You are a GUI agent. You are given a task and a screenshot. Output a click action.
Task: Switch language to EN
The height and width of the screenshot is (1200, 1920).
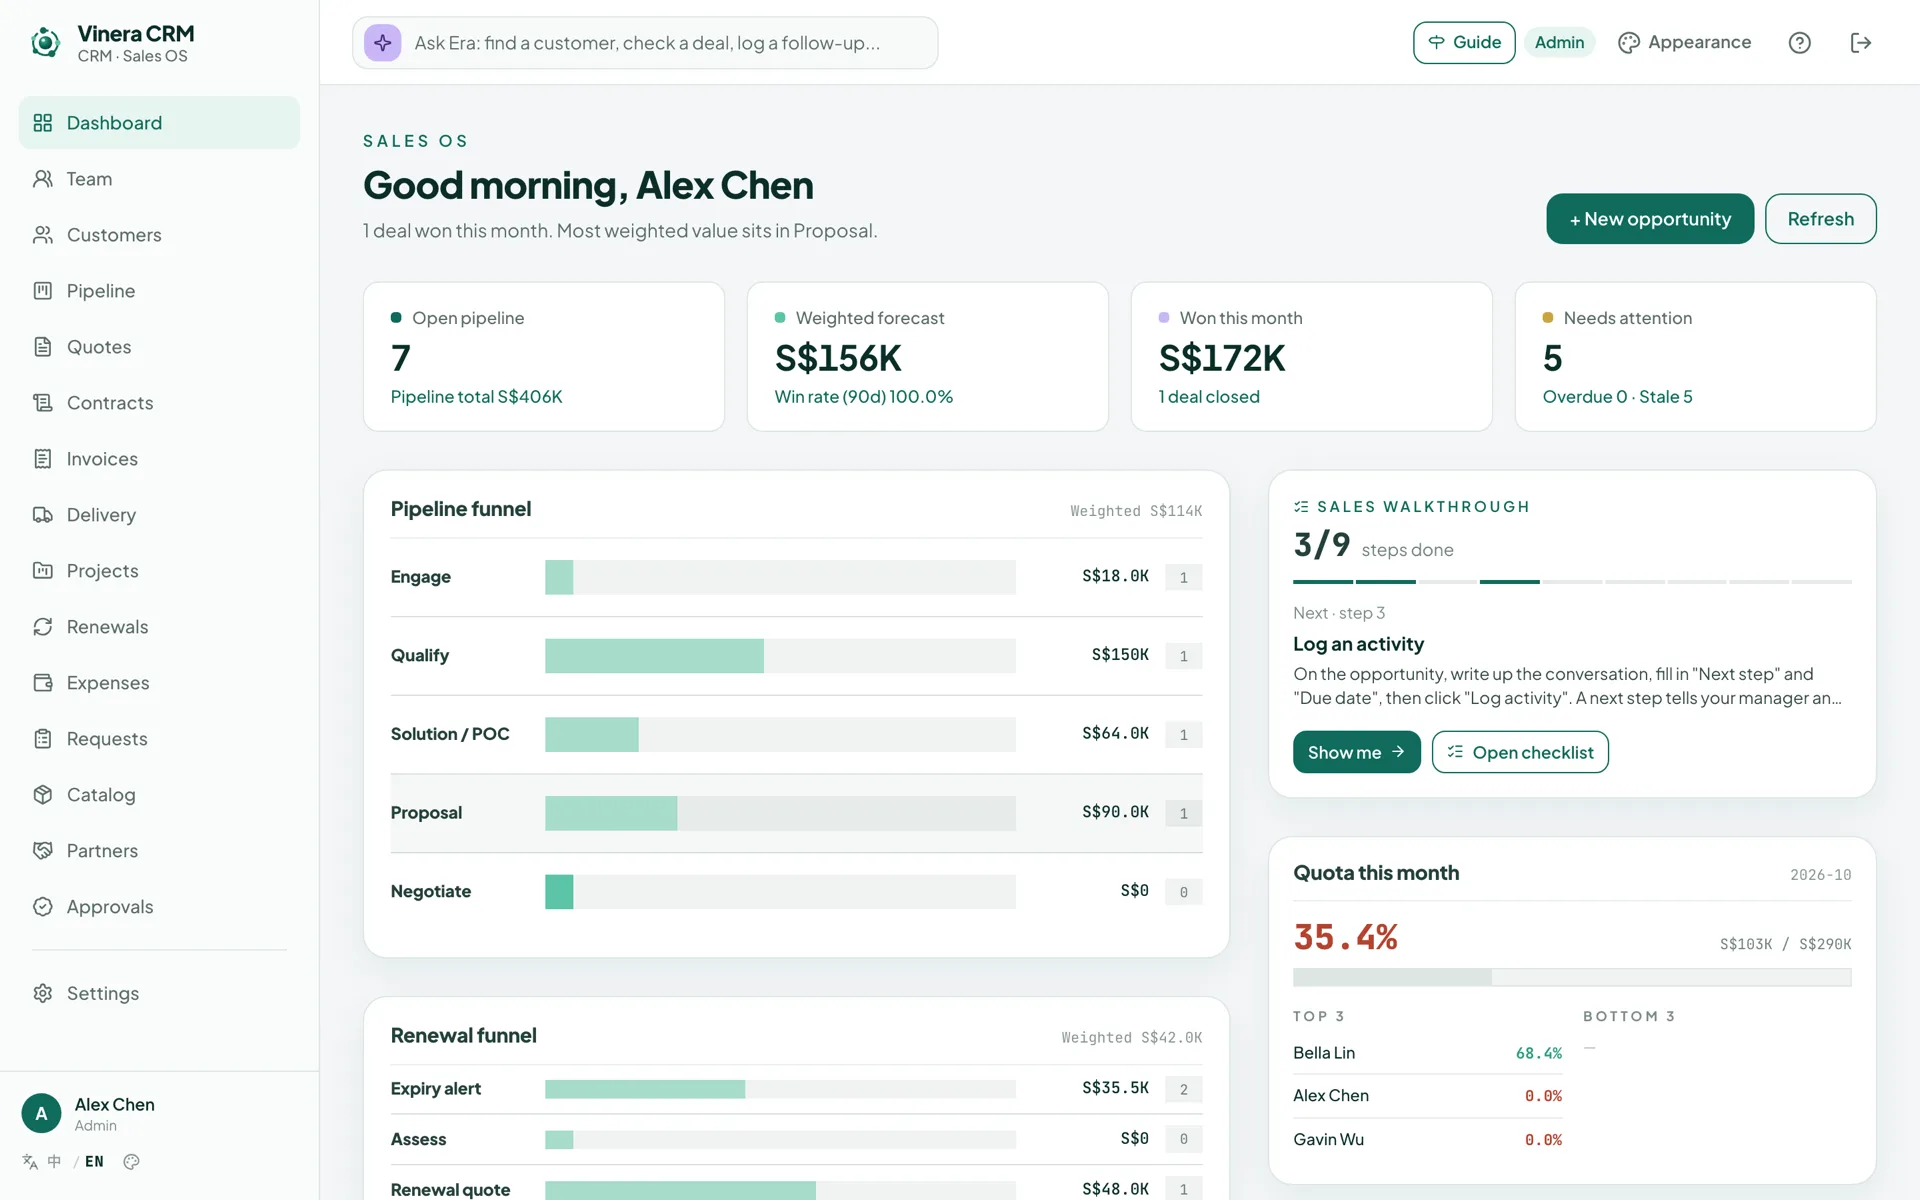[x=94, y=1161]
